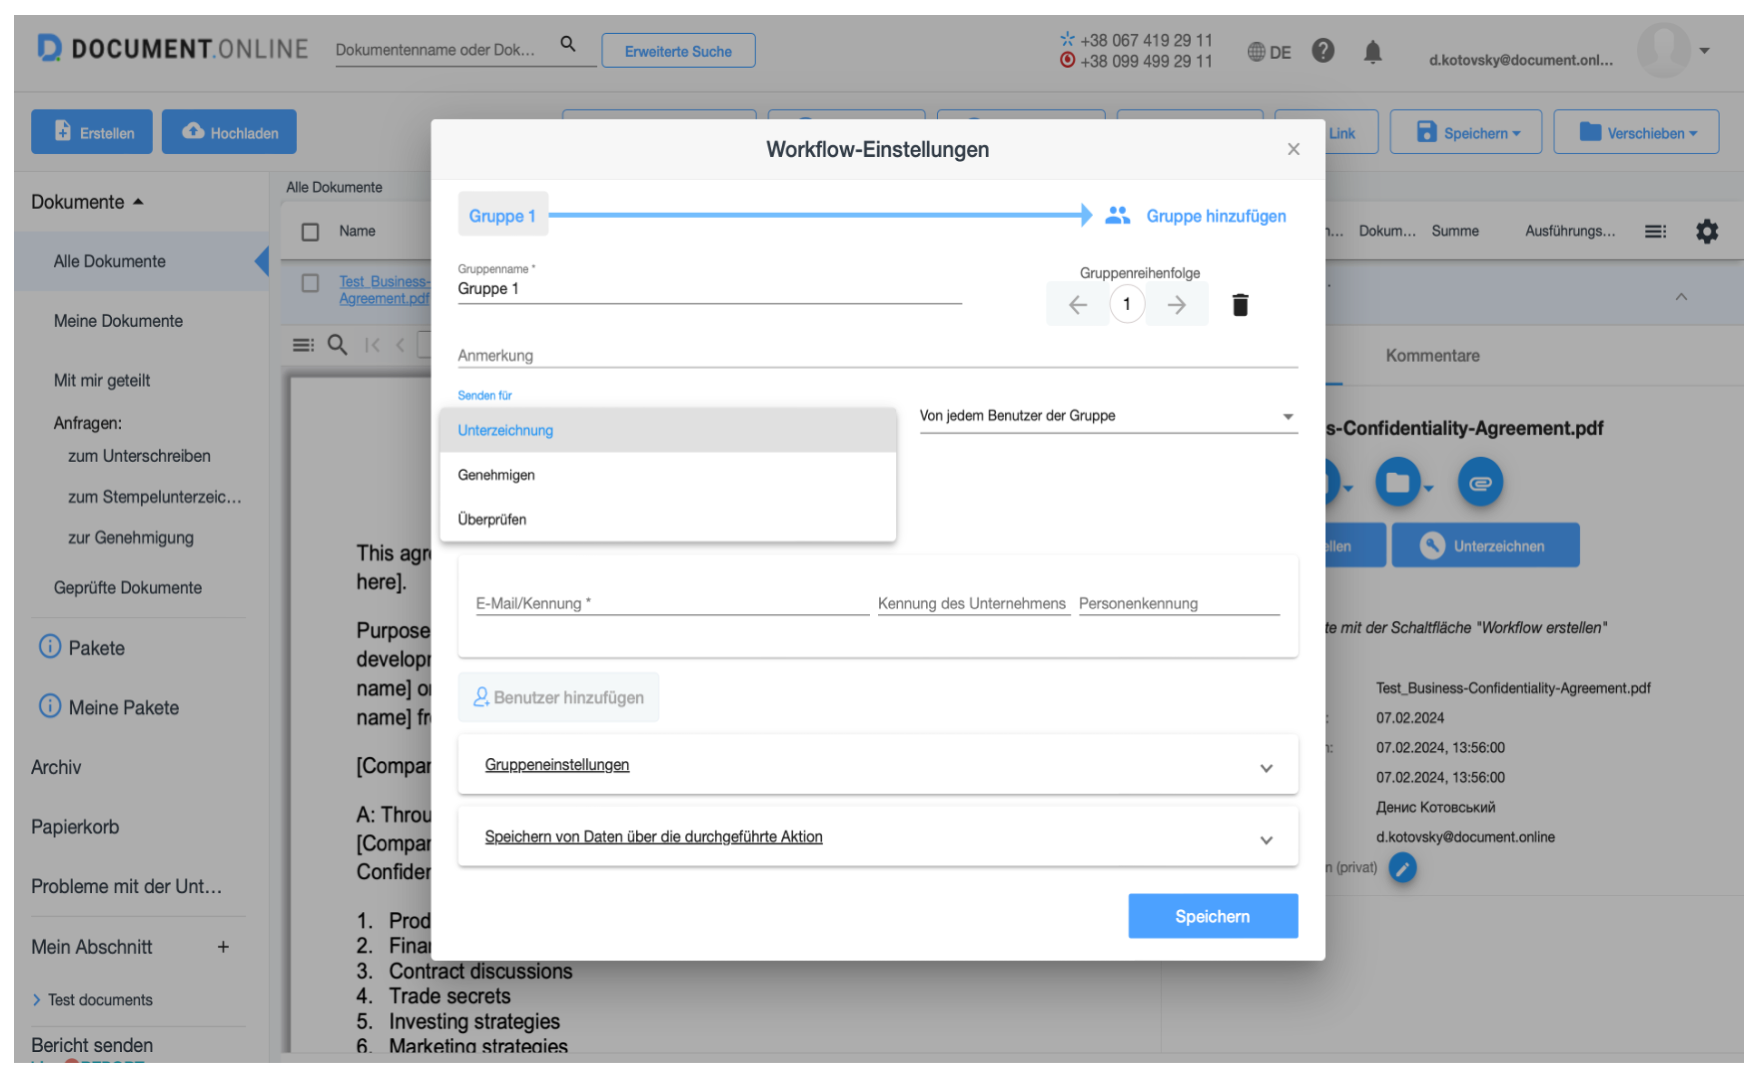1758x1080 pixels.
Task: Open table settings gear icon
Action: click(1707, 232)
